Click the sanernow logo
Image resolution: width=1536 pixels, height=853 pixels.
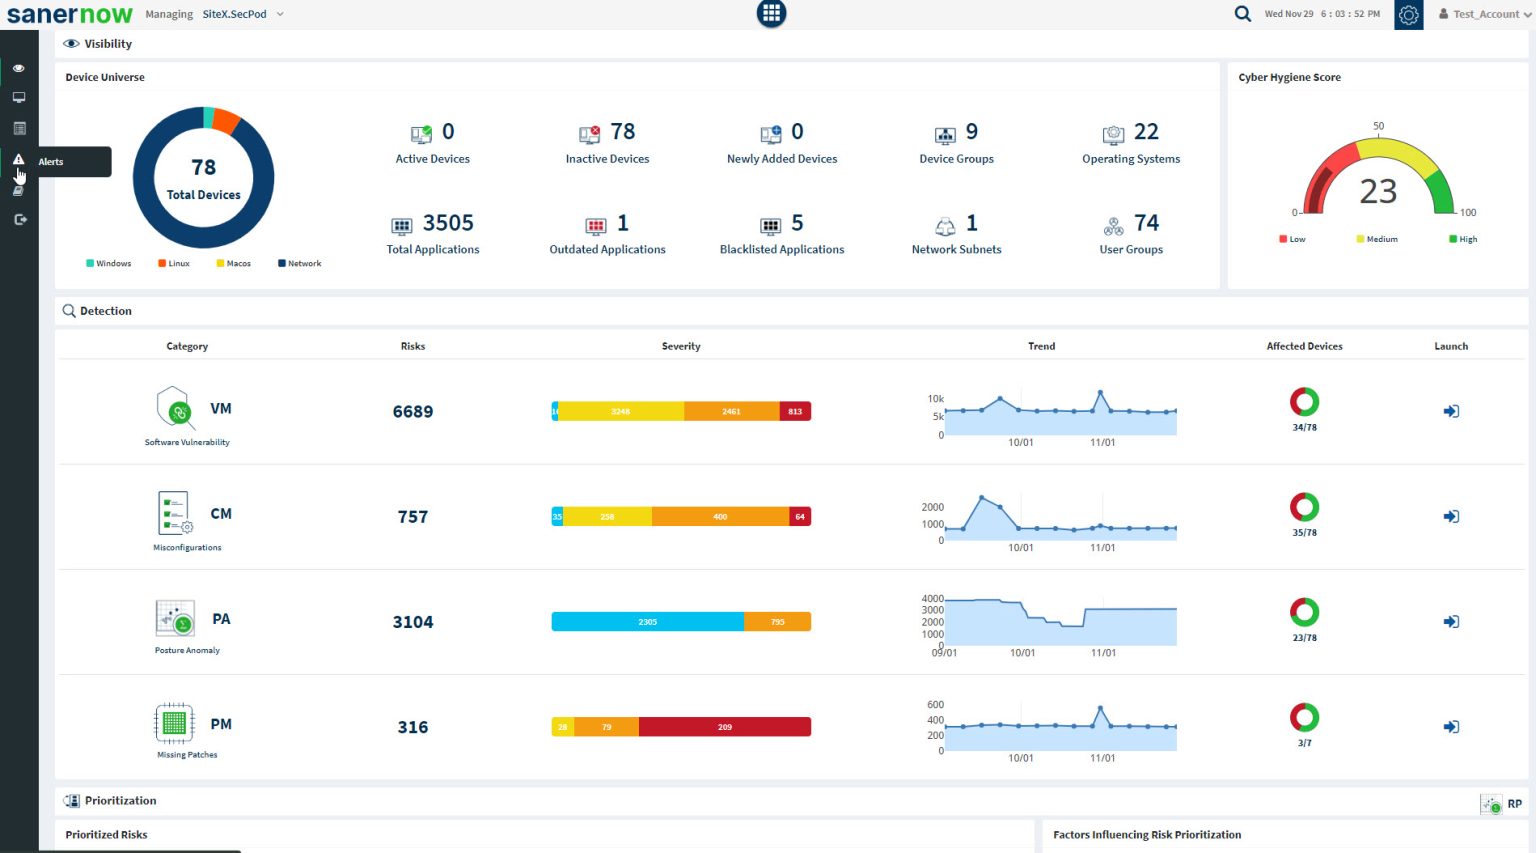click(x=69, y=14)
